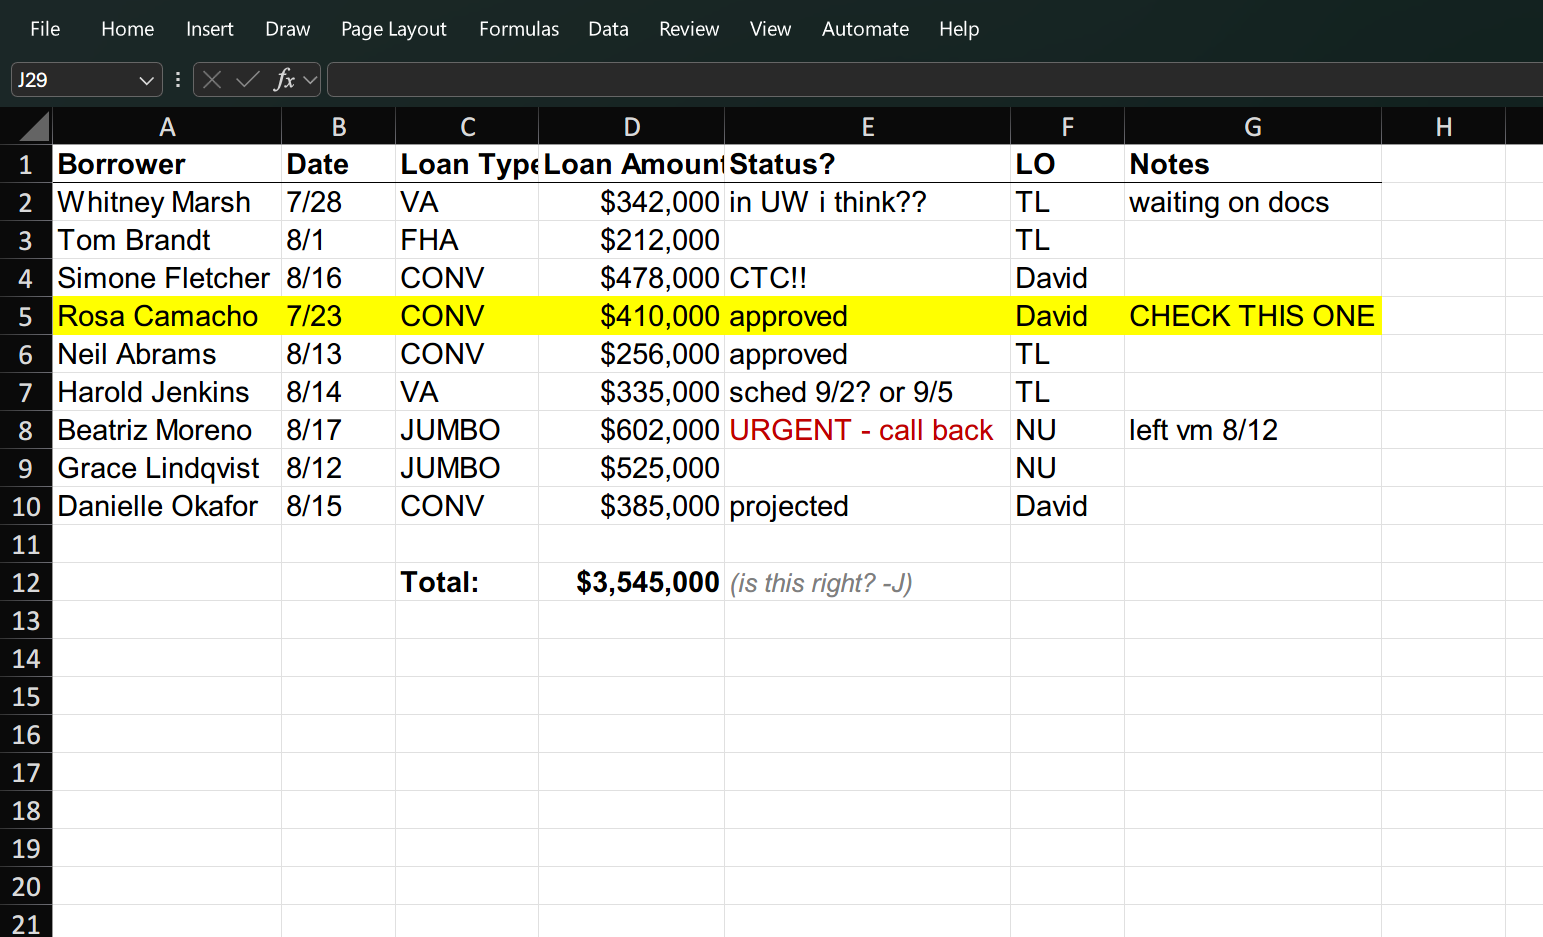Open the File menu

(45, 29)
